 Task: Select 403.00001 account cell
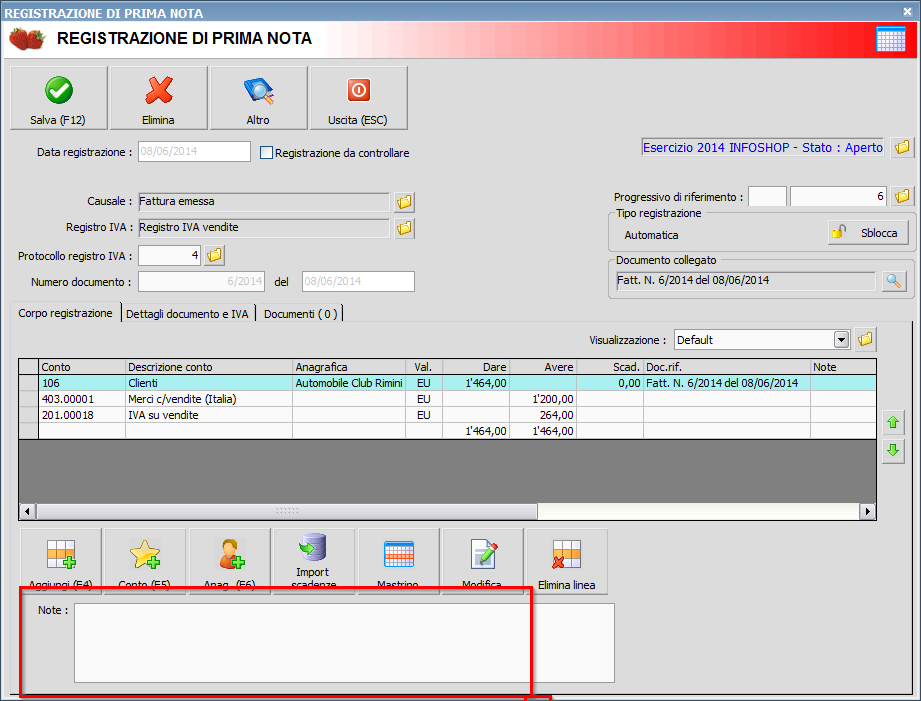point(82,399)
